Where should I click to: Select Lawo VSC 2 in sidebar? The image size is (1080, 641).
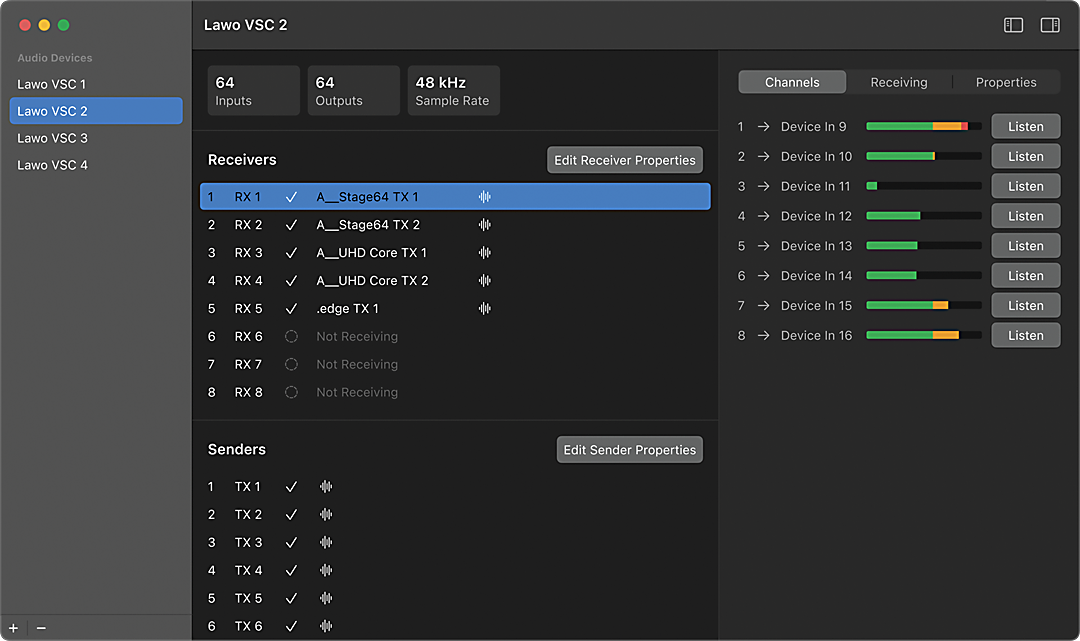[x=96, y=111]
